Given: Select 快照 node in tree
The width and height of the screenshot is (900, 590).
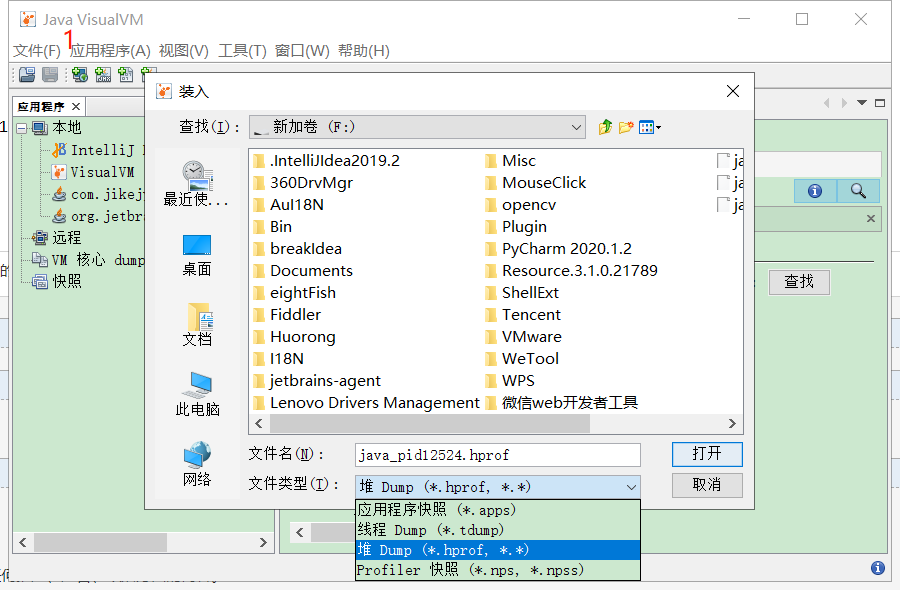Looking at the screenshot, I should [57, 281].
